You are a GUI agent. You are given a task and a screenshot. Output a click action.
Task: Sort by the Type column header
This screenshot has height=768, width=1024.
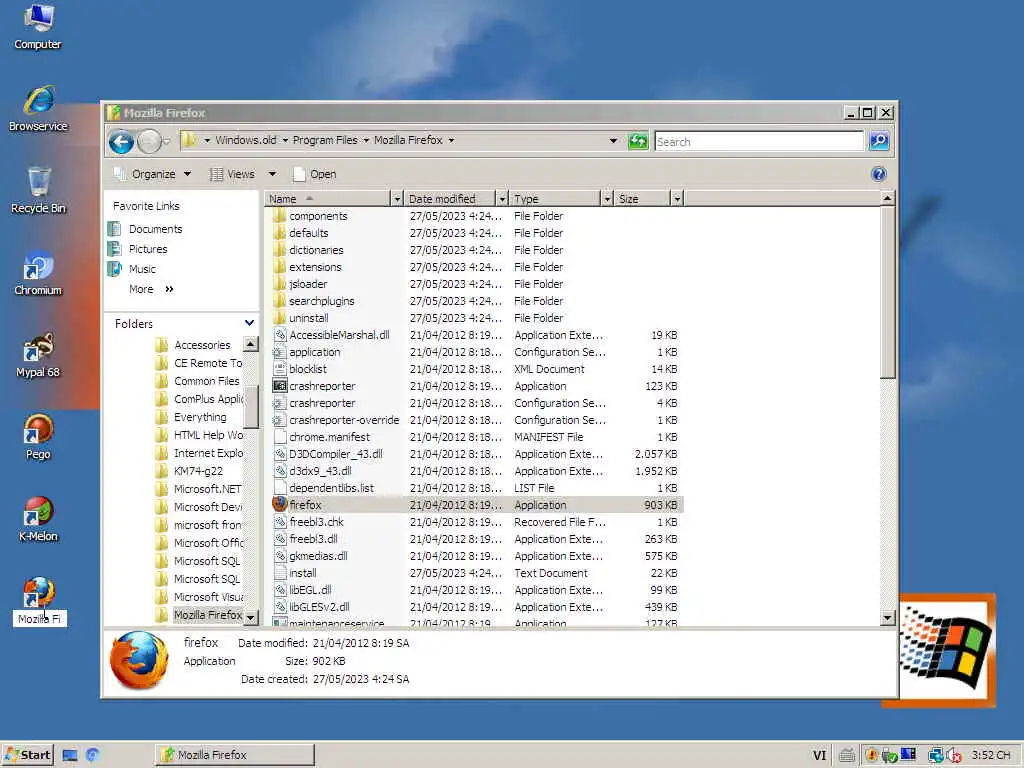click(x=555, y=198)
